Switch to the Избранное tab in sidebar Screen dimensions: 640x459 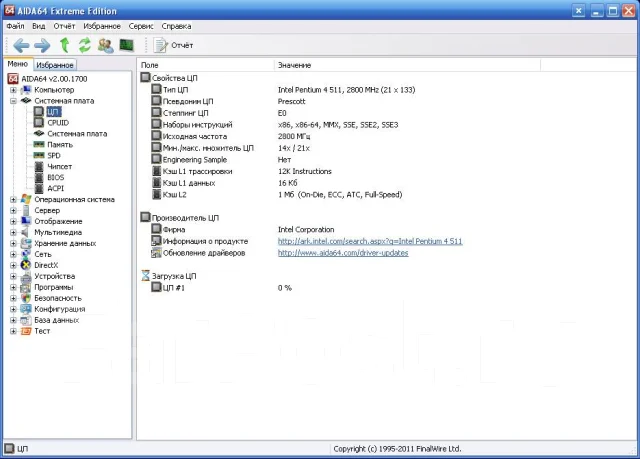click(55, 65)
